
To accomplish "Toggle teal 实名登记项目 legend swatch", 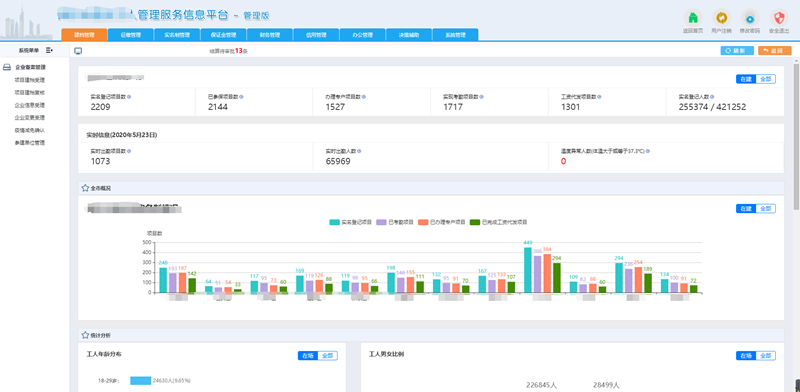I will tap(334, 223).
